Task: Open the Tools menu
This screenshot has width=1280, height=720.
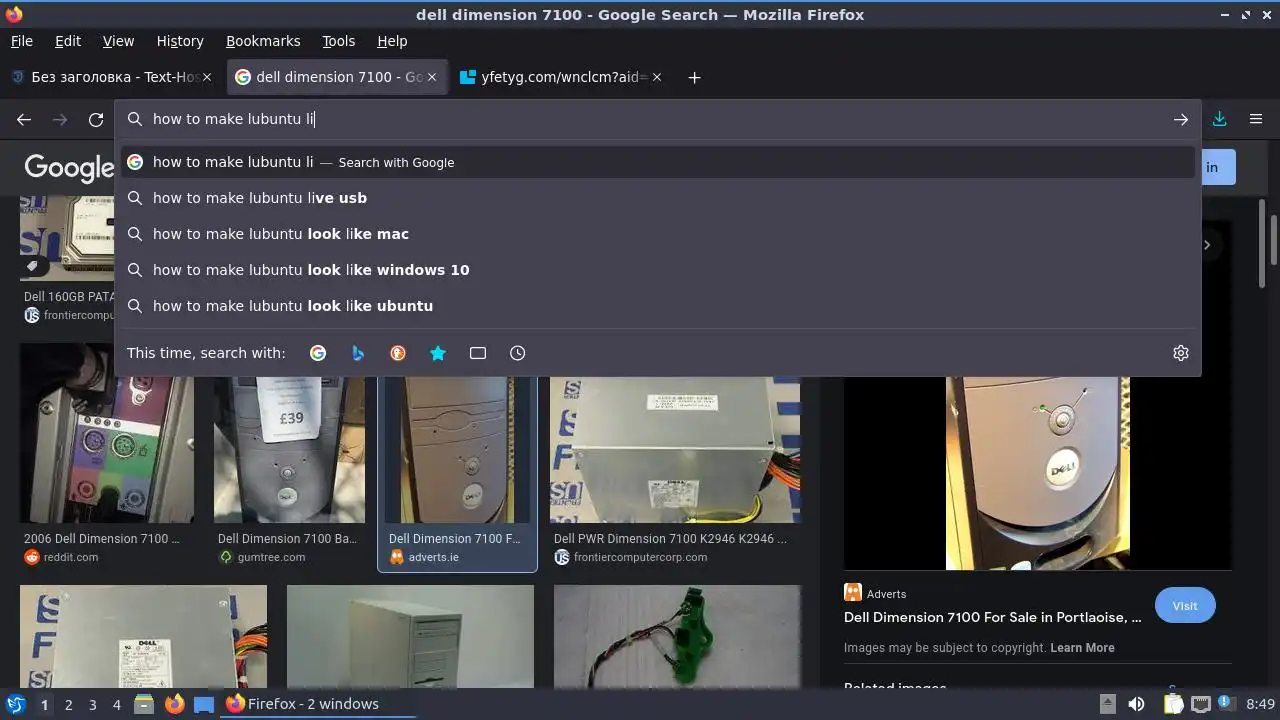Action: 339,41
